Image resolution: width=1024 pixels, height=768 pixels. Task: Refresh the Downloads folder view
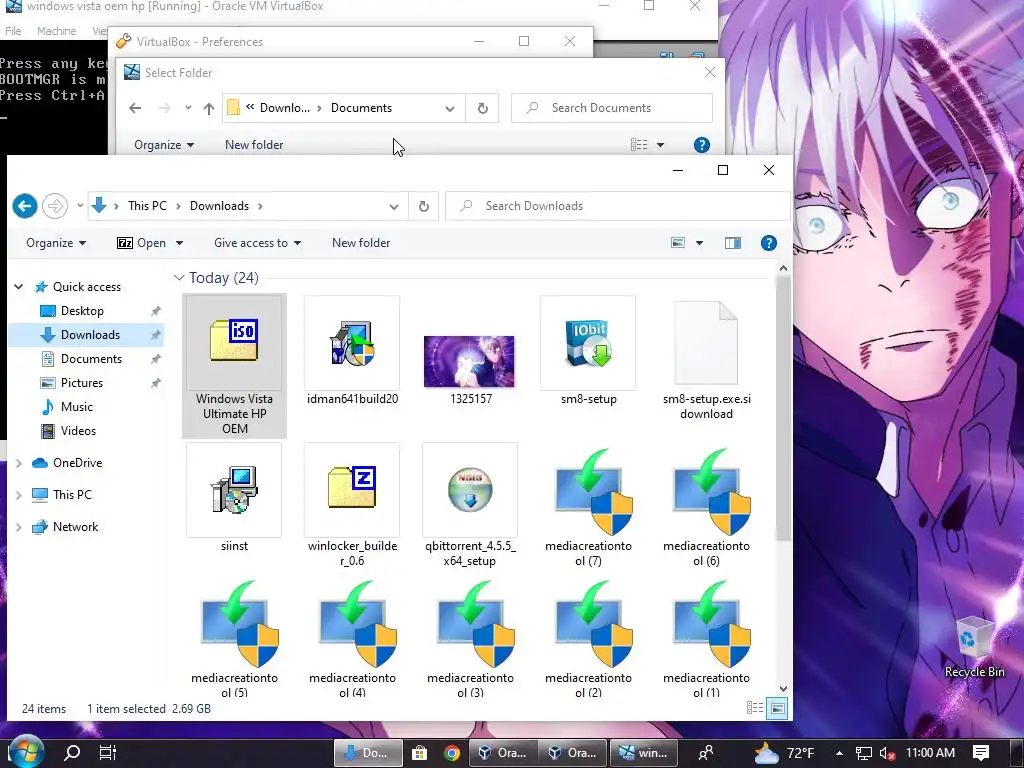pyautogui.click(x=423, y=206)
